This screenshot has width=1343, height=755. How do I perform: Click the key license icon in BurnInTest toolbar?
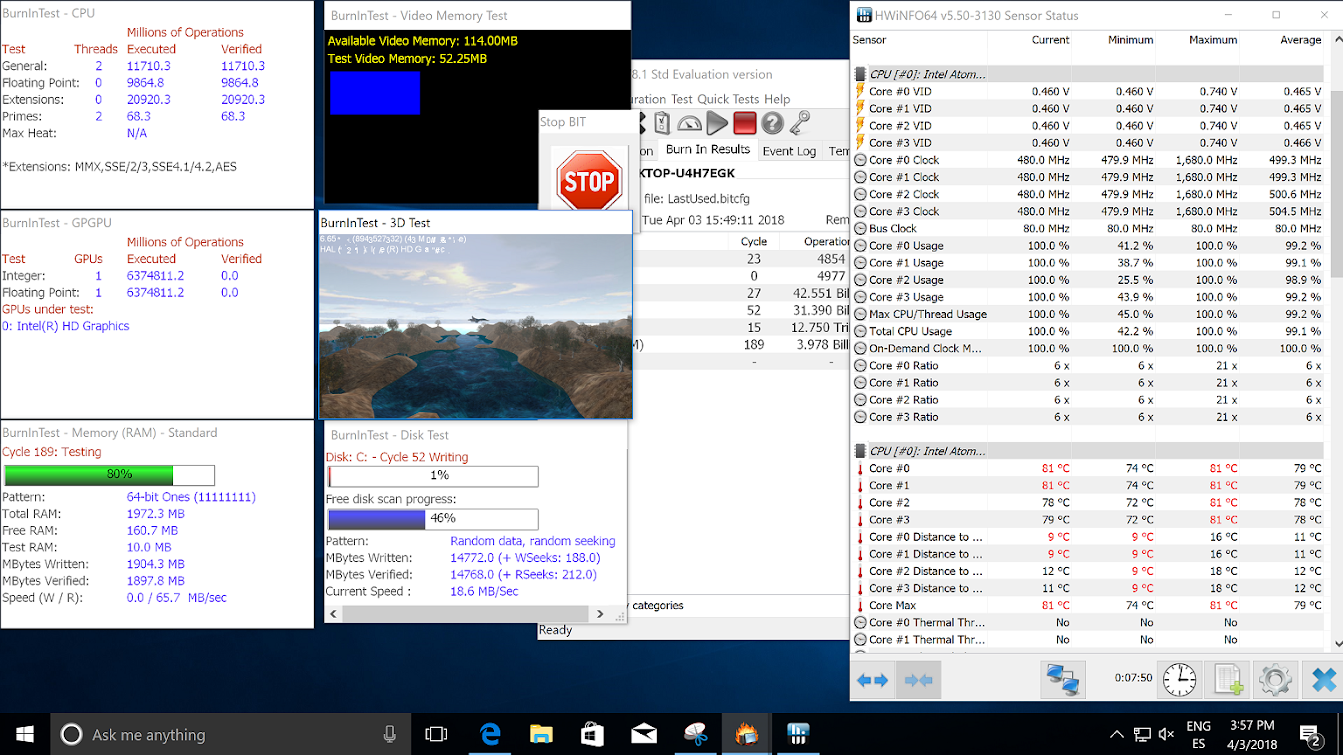click(x=799, y=123)
